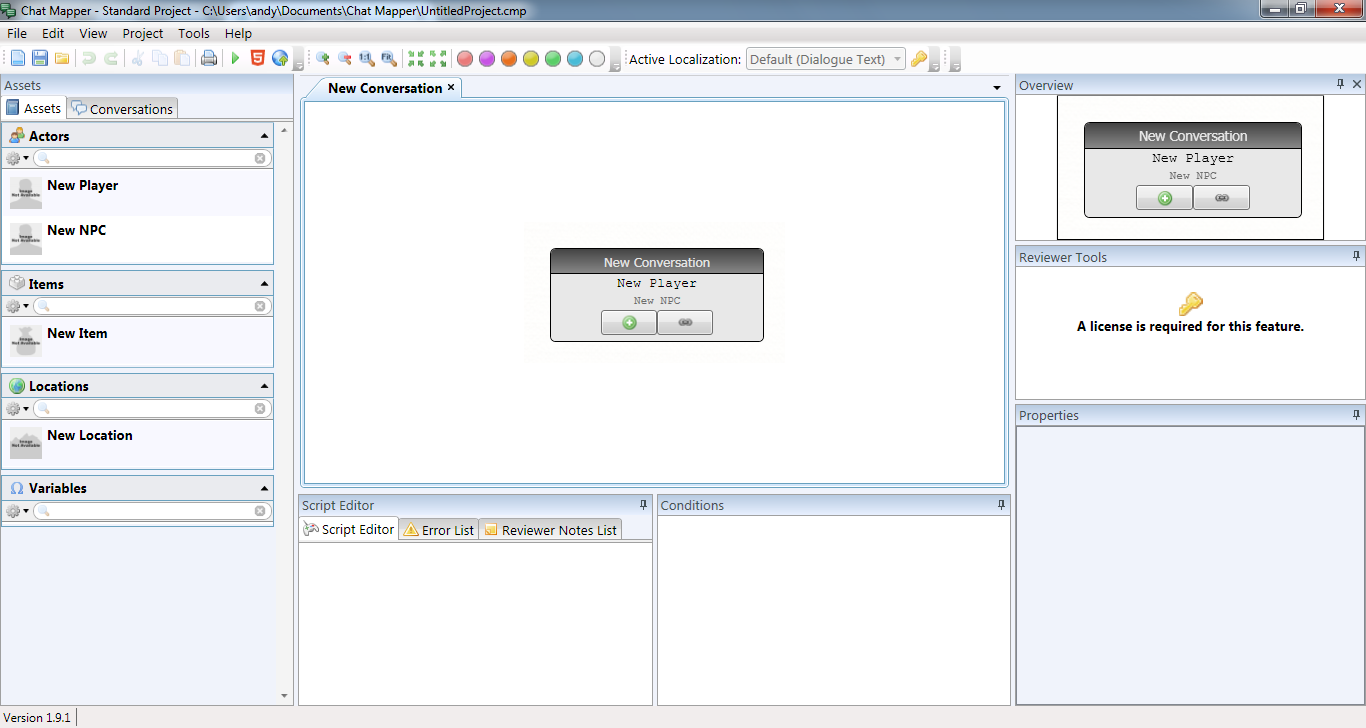Click the Zoom to Fit icon

point(389,59)
